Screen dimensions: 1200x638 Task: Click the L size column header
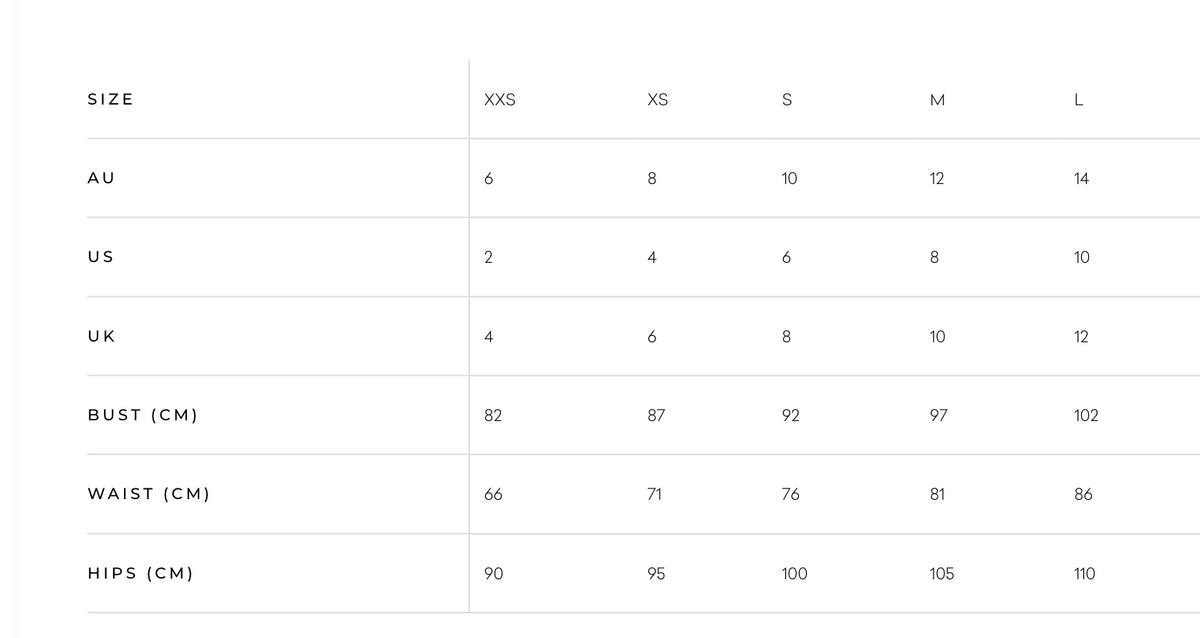pyautogui.click(x=1079, y=100)
